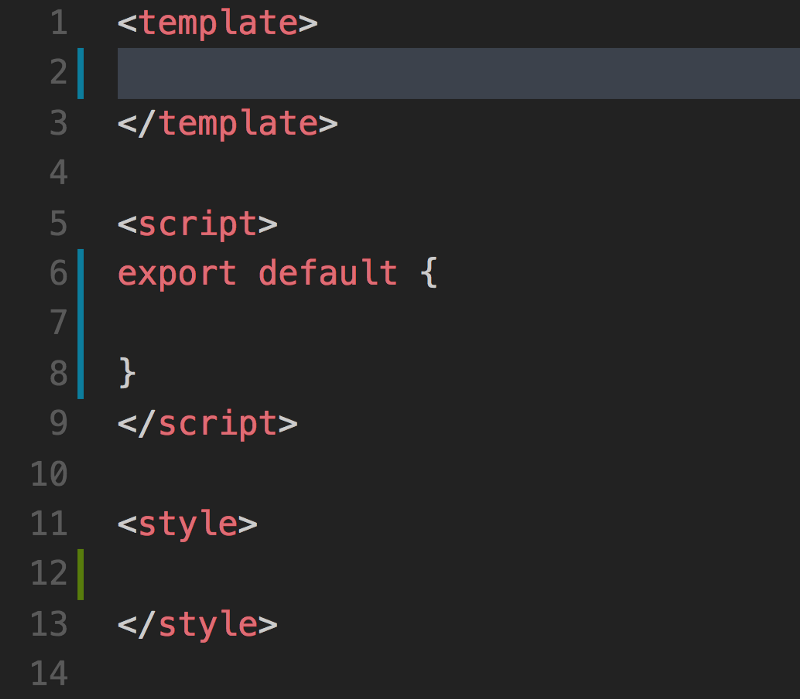Viewport: 800px width, 699px height.
Task: Click line number 12 in the gutter
Action: point(48,573)
